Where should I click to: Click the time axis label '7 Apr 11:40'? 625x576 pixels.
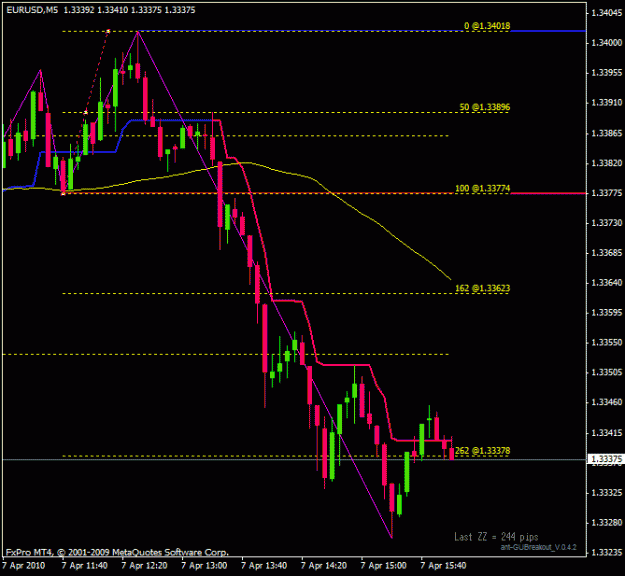[85, 566]
